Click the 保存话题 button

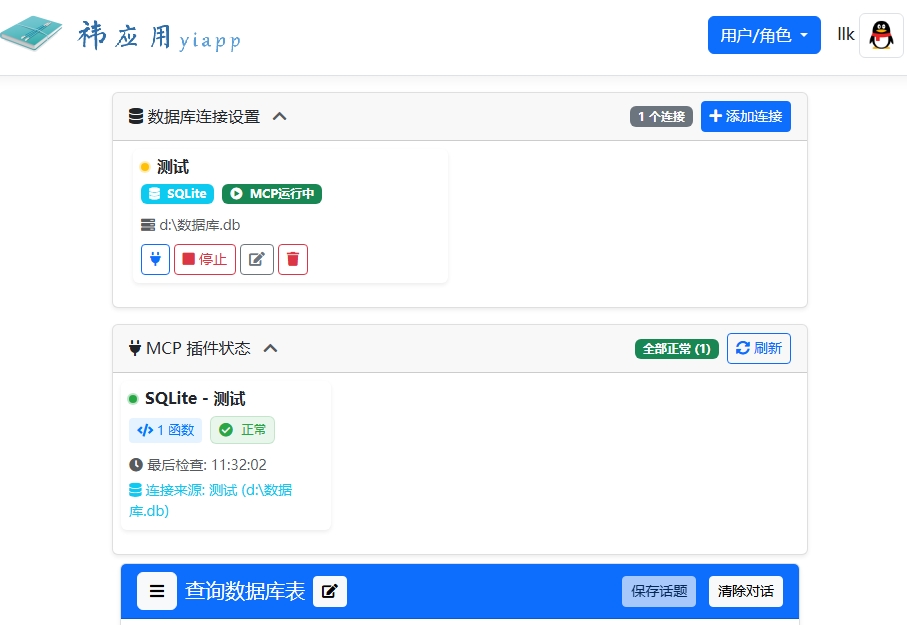pos(659,591)
